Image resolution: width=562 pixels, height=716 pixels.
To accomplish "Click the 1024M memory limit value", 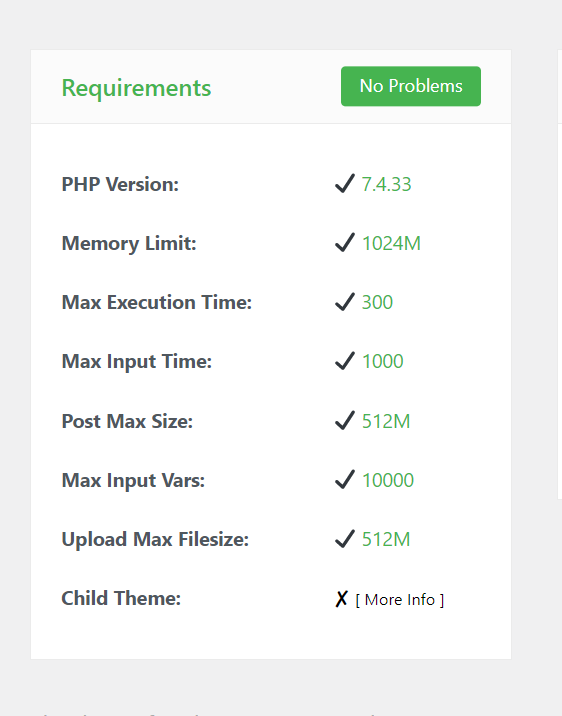I will [x=391, y=243].
